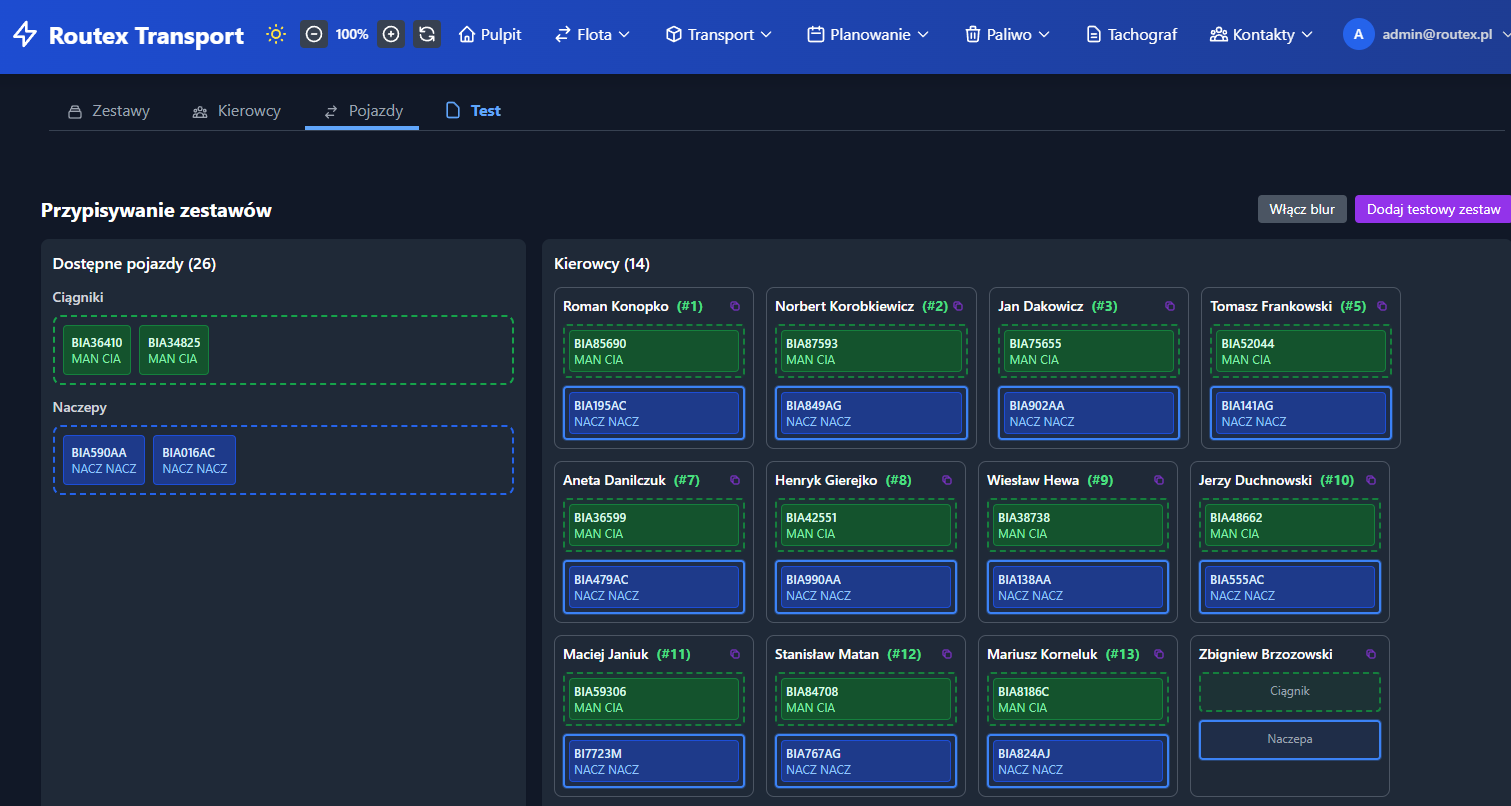Open the Tachograf link in the navbar
Screen dimensions: 1511x806
(1131, 34)
